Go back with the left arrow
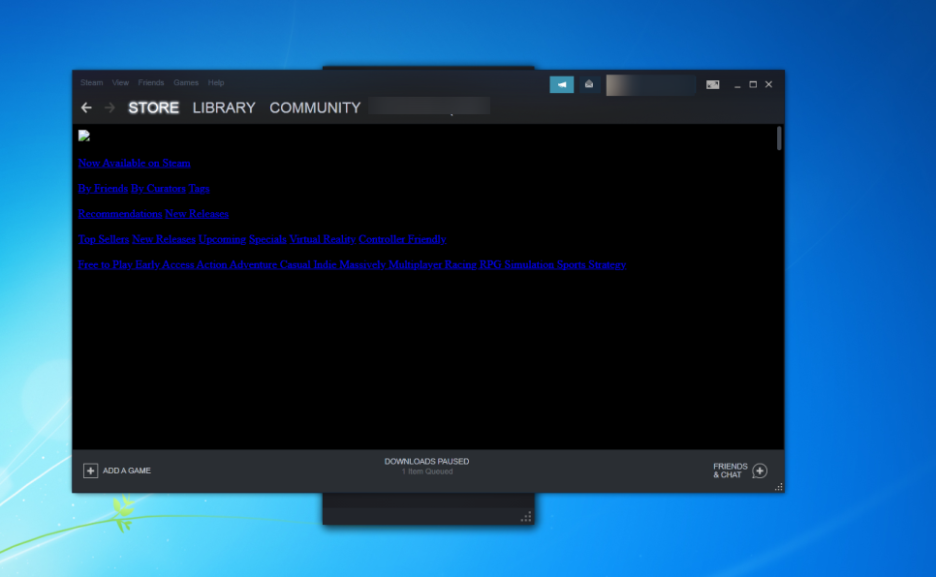 [x=87, y=107]
